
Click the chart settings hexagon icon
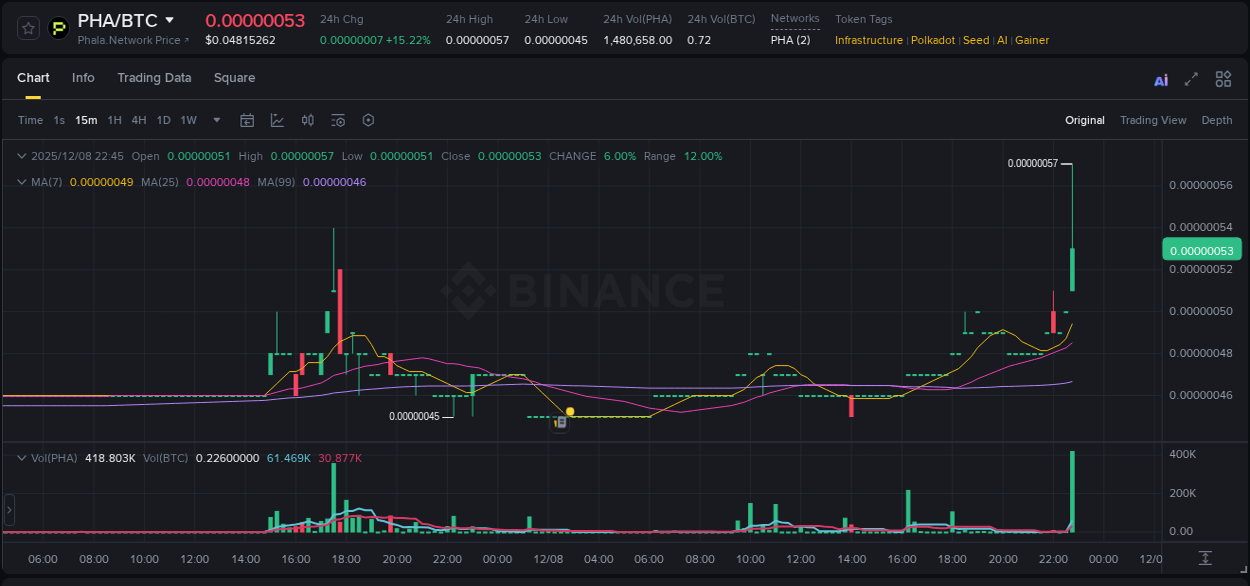pyautogui.click(x=368, y=120)
